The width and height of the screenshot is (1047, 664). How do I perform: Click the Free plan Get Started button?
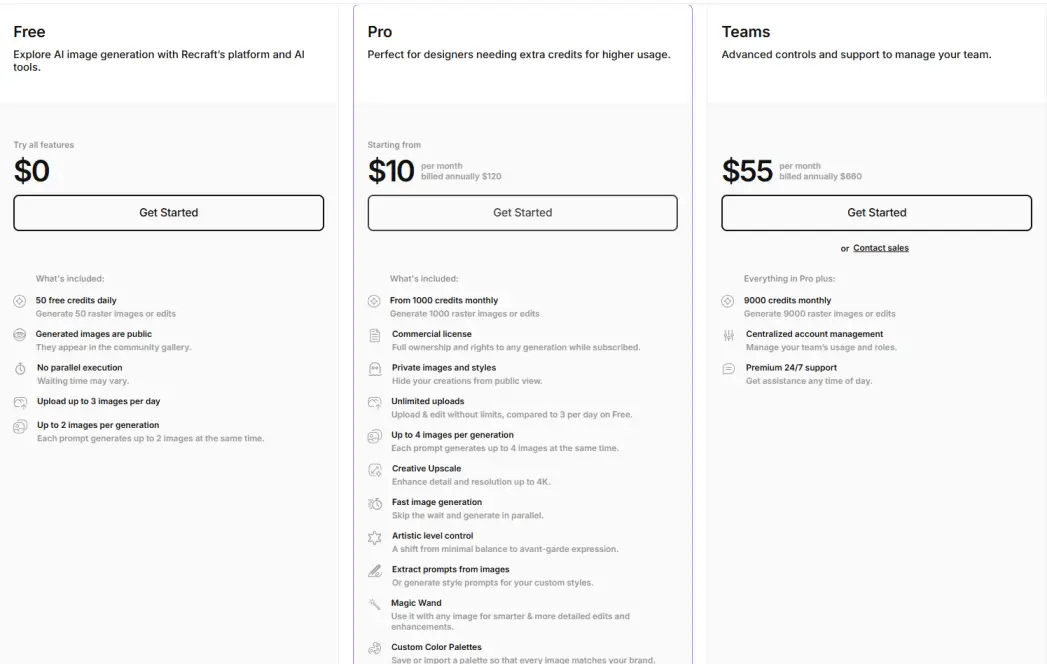tap(168, 212)
